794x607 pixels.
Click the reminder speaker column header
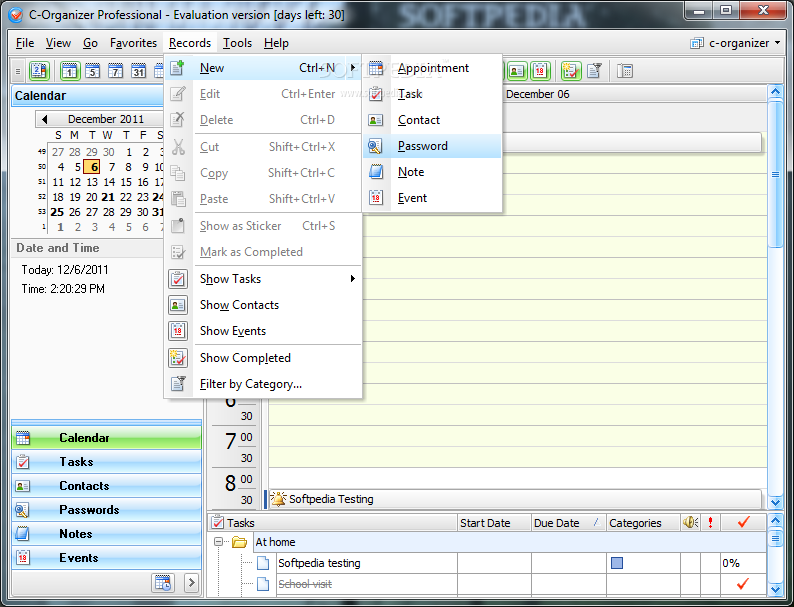point(691,523)
